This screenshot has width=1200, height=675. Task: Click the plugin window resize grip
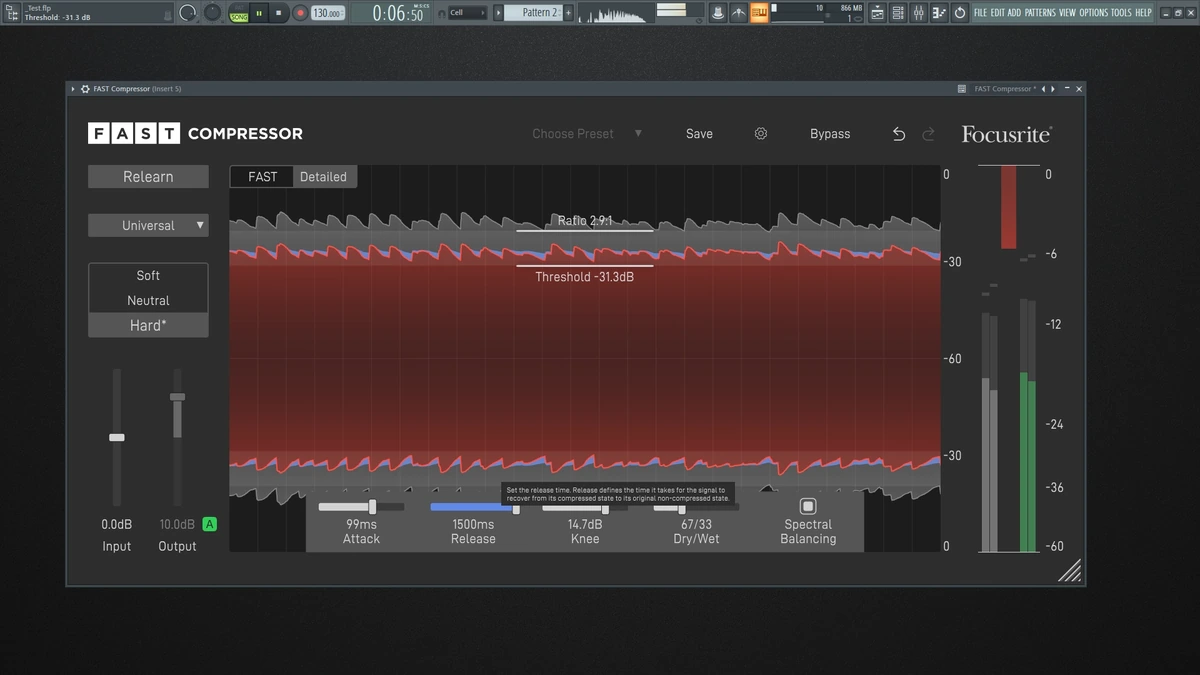[x=1069, y=570]
